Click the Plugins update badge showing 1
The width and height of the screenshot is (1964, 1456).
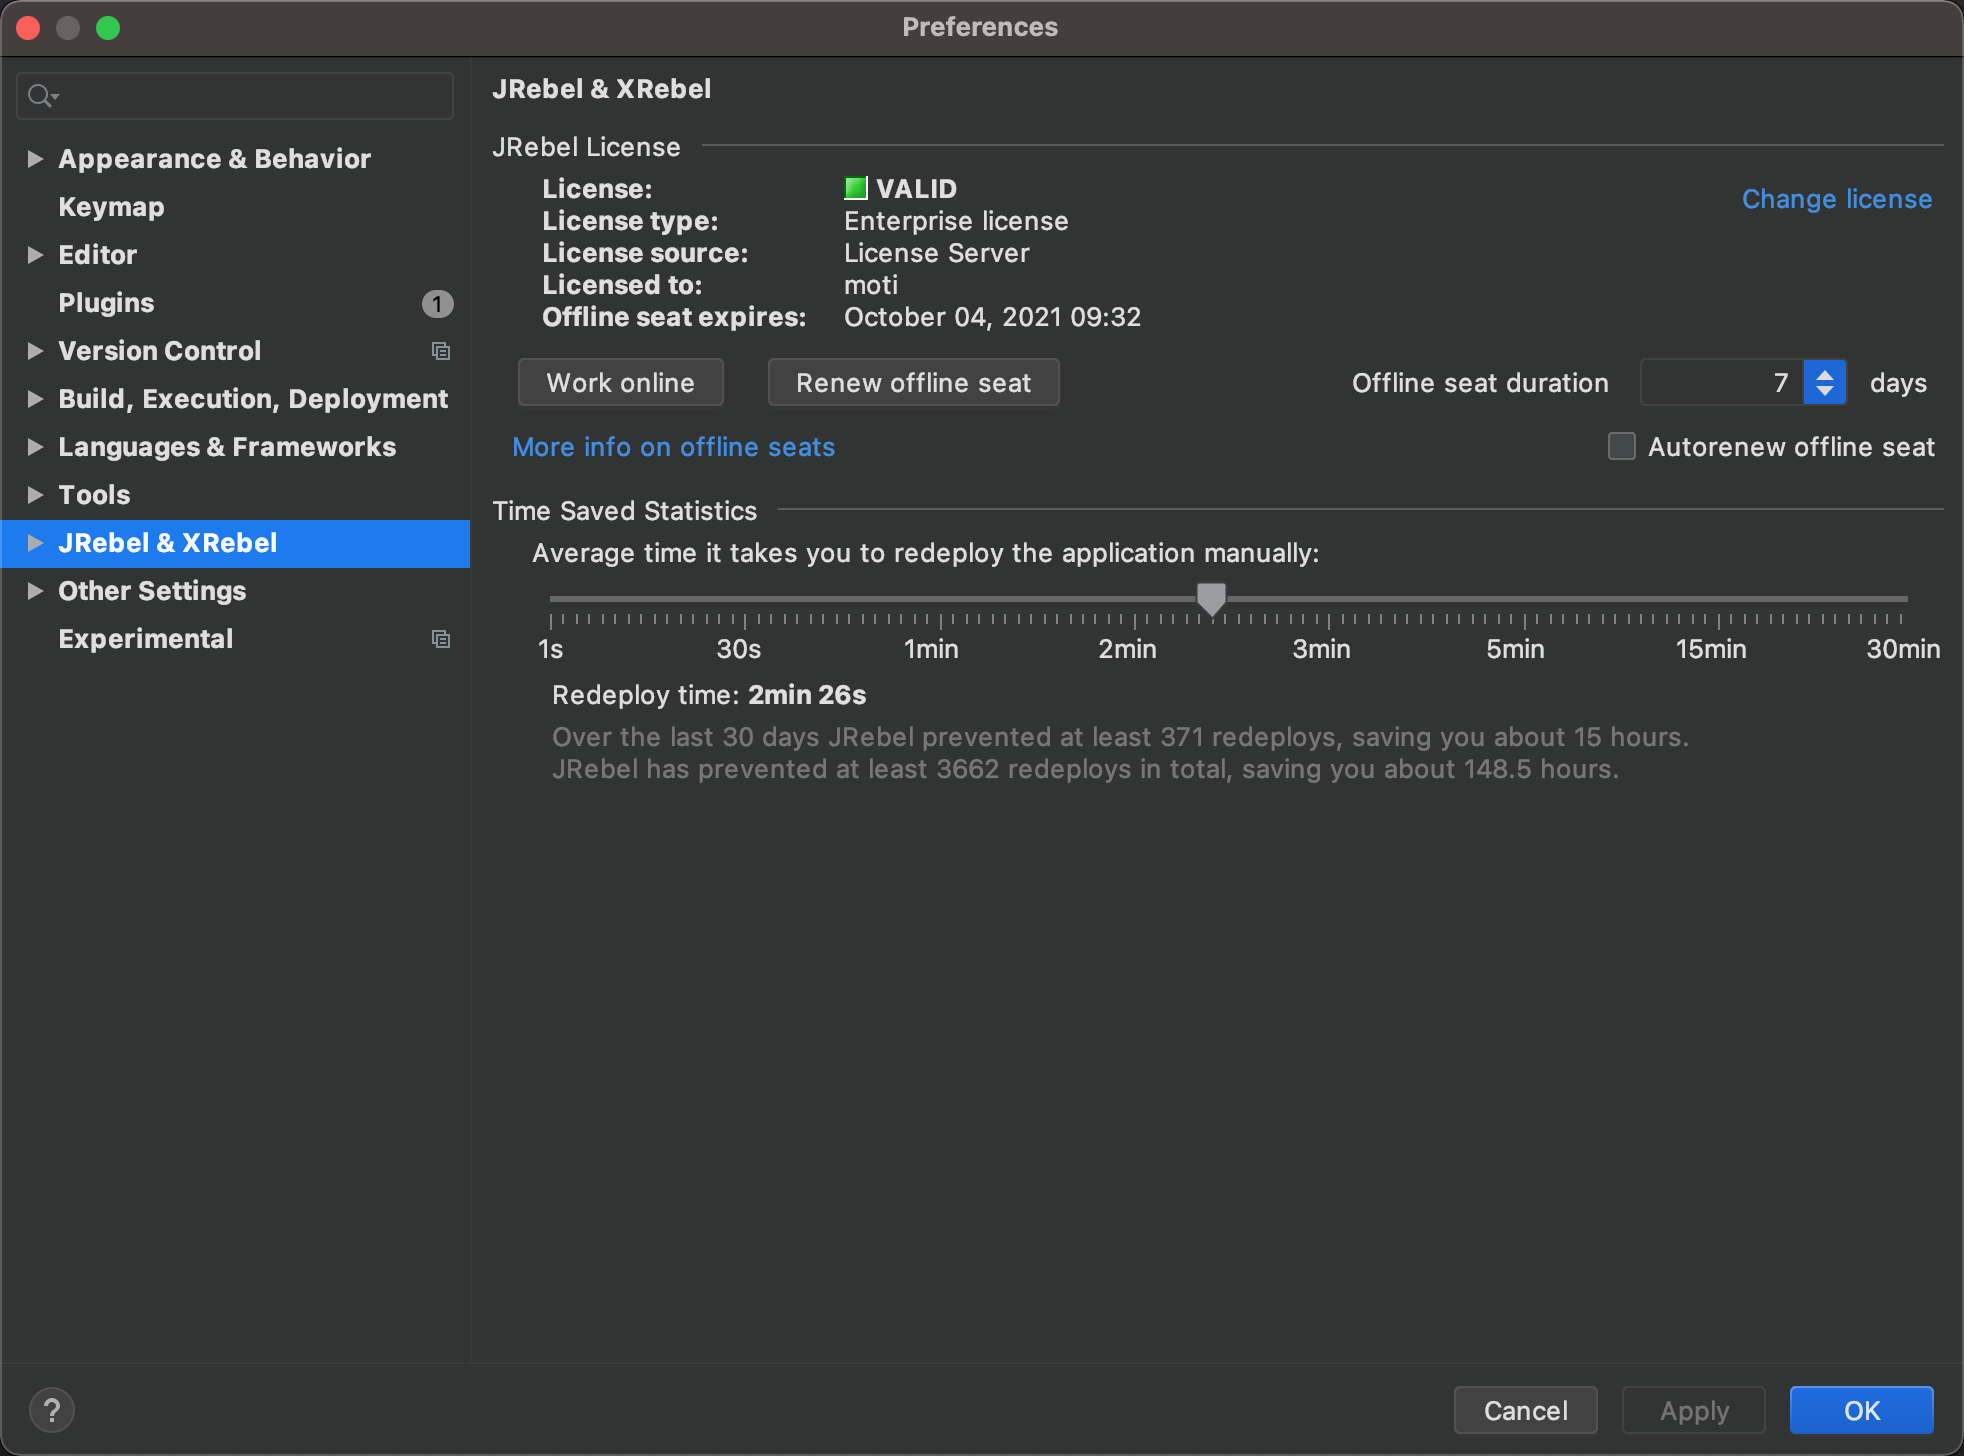(437, 304)
